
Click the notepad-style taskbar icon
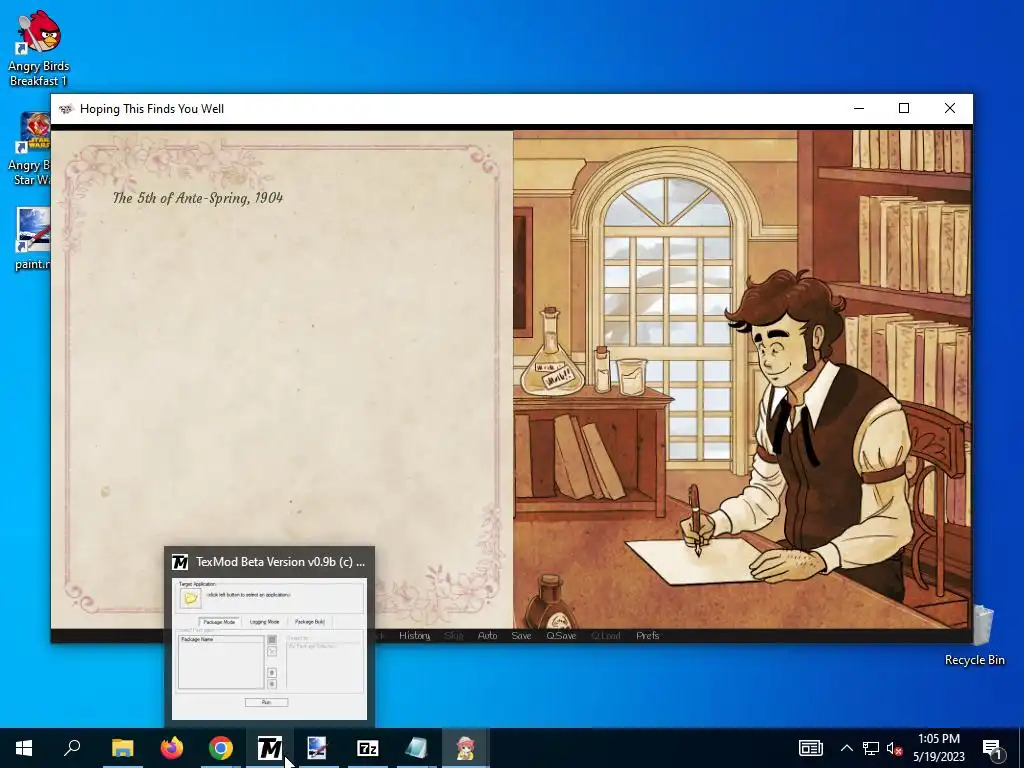[x=416, y=748]
